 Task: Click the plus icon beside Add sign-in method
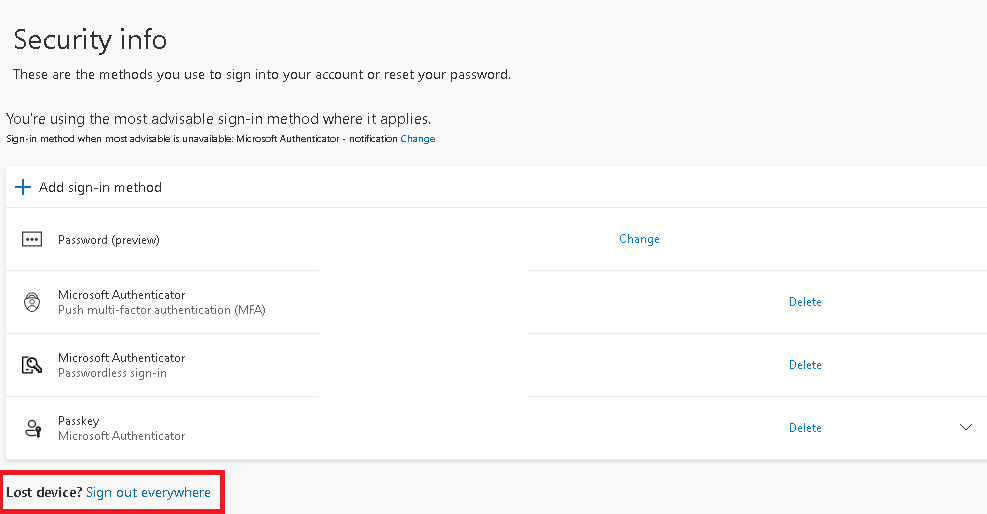click(x=23, y=187)
